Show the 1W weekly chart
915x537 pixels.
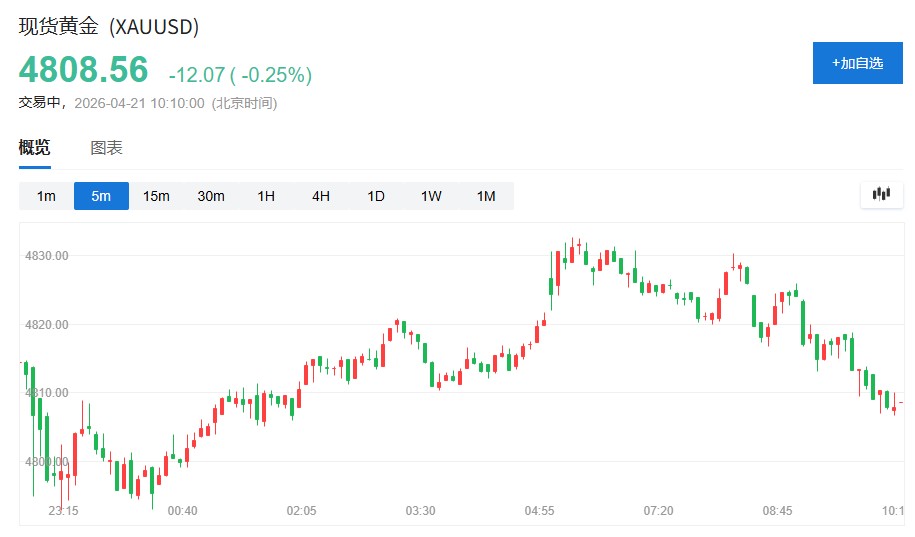pos(431,196)
